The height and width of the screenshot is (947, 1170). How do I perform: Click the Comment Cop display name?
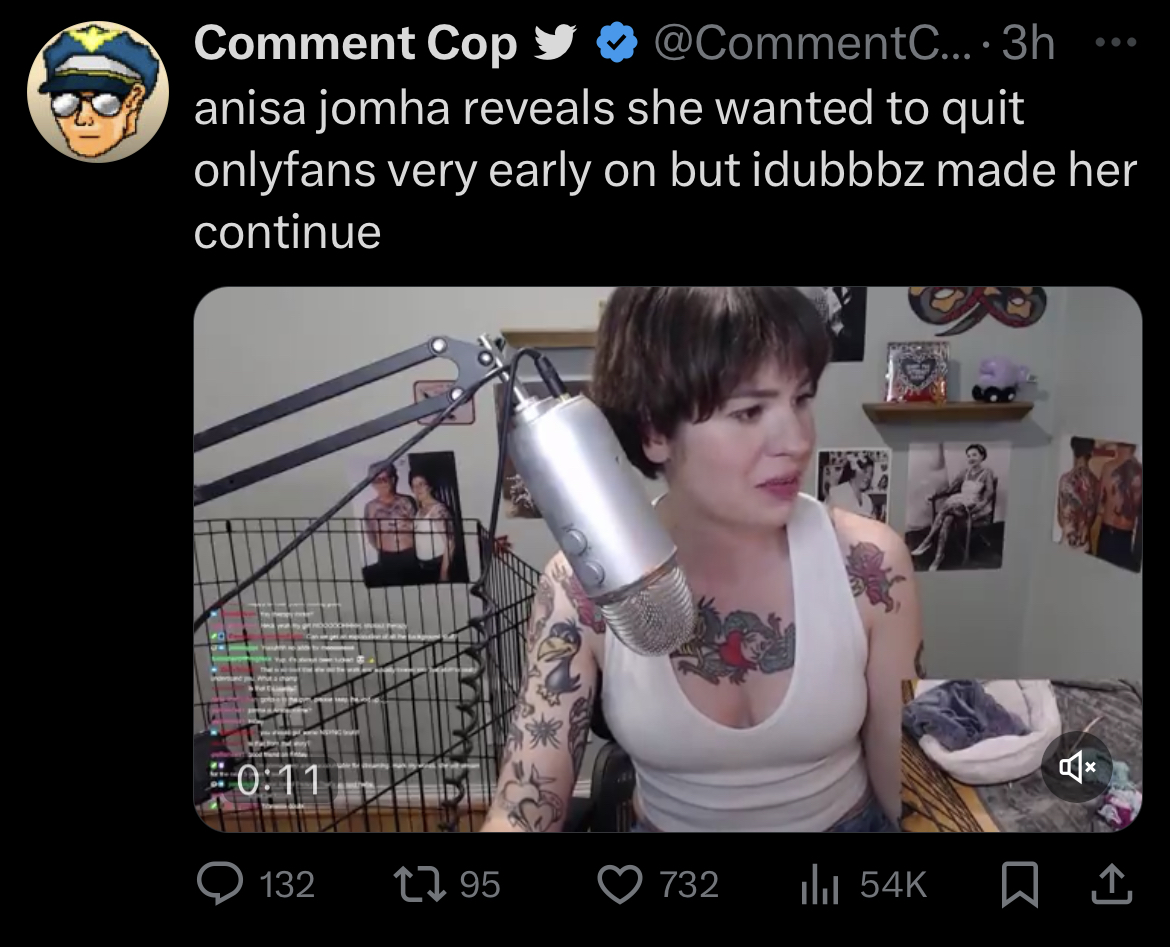[355, 43]
